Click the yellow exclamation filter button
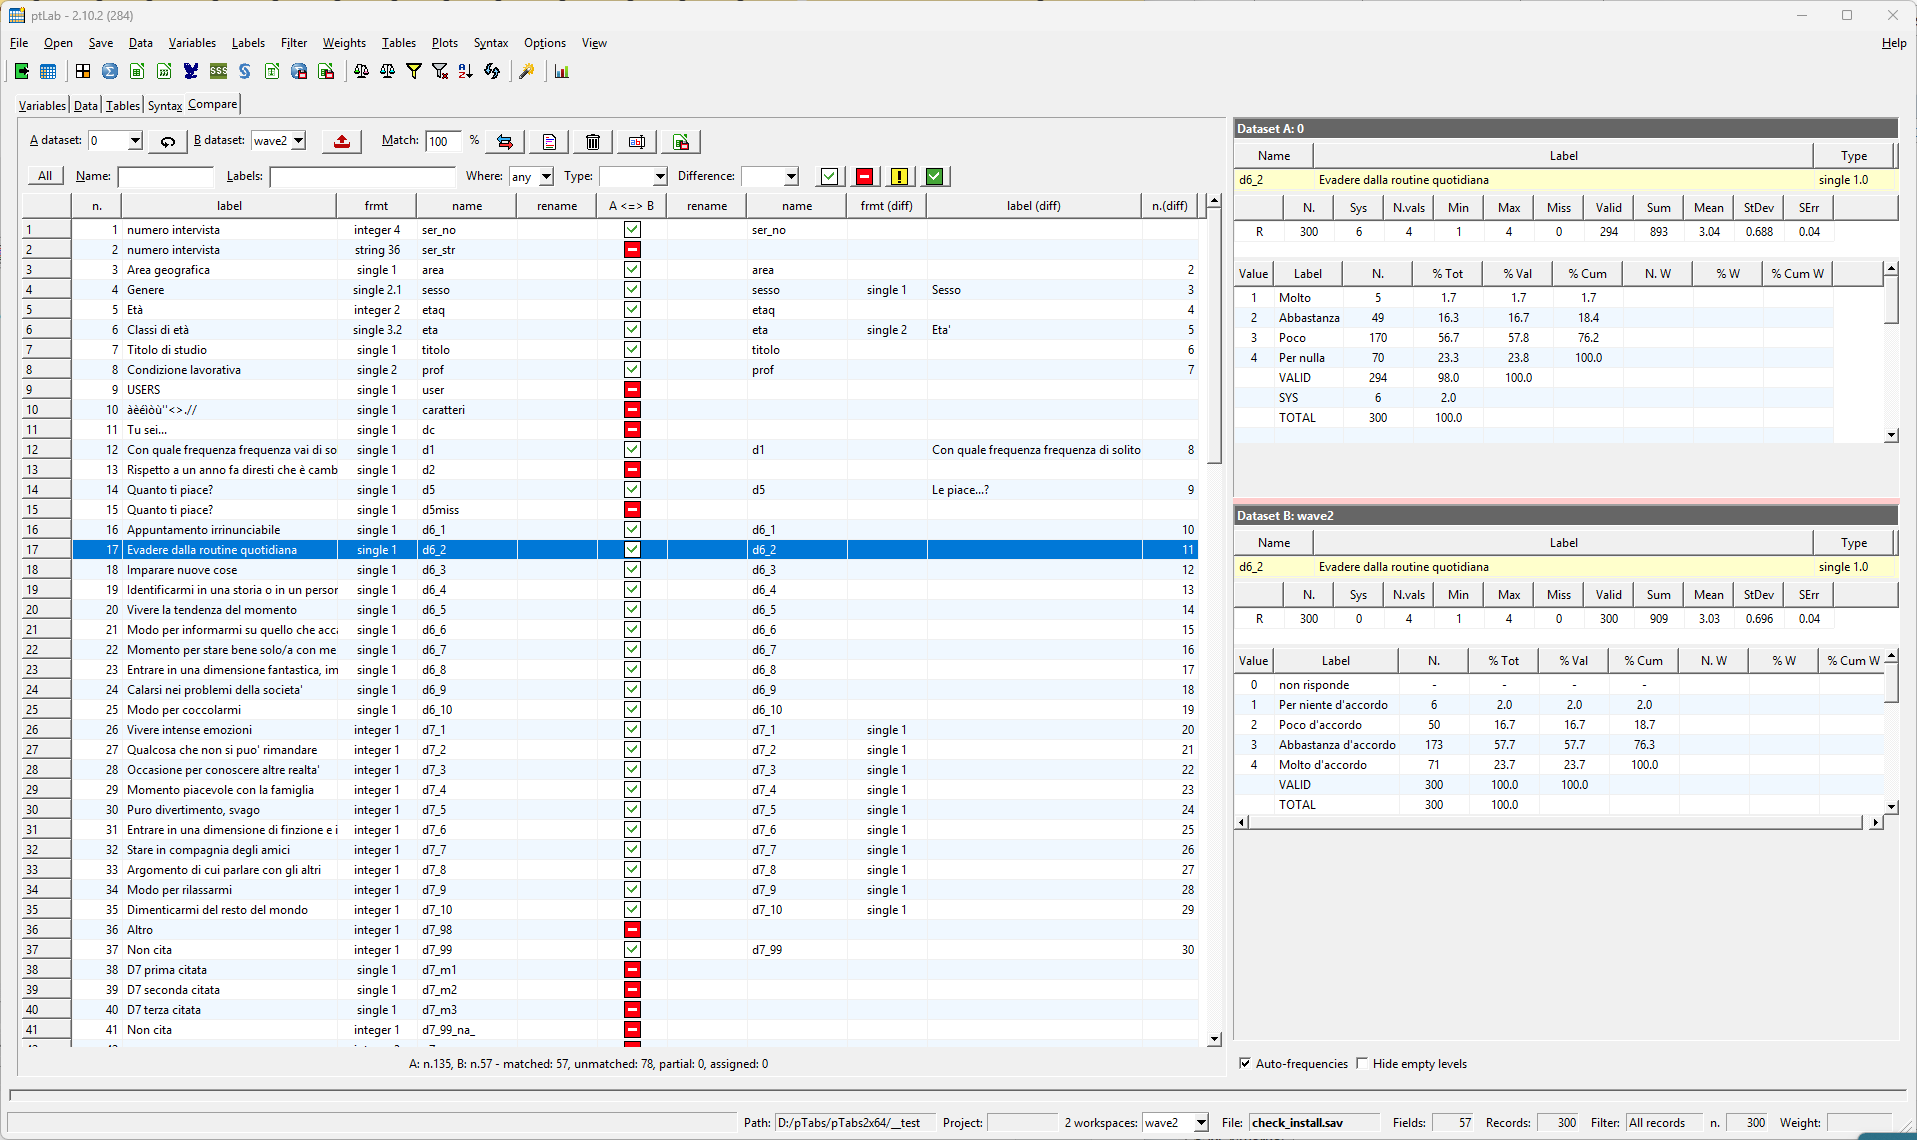The width and height of the screenshot is (1917, 1140). (x=899, y=176)
